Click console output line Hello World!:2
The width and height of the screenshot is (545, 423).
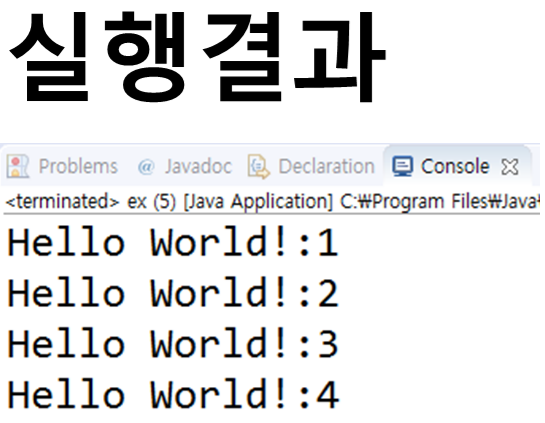(x=173, y=293)
